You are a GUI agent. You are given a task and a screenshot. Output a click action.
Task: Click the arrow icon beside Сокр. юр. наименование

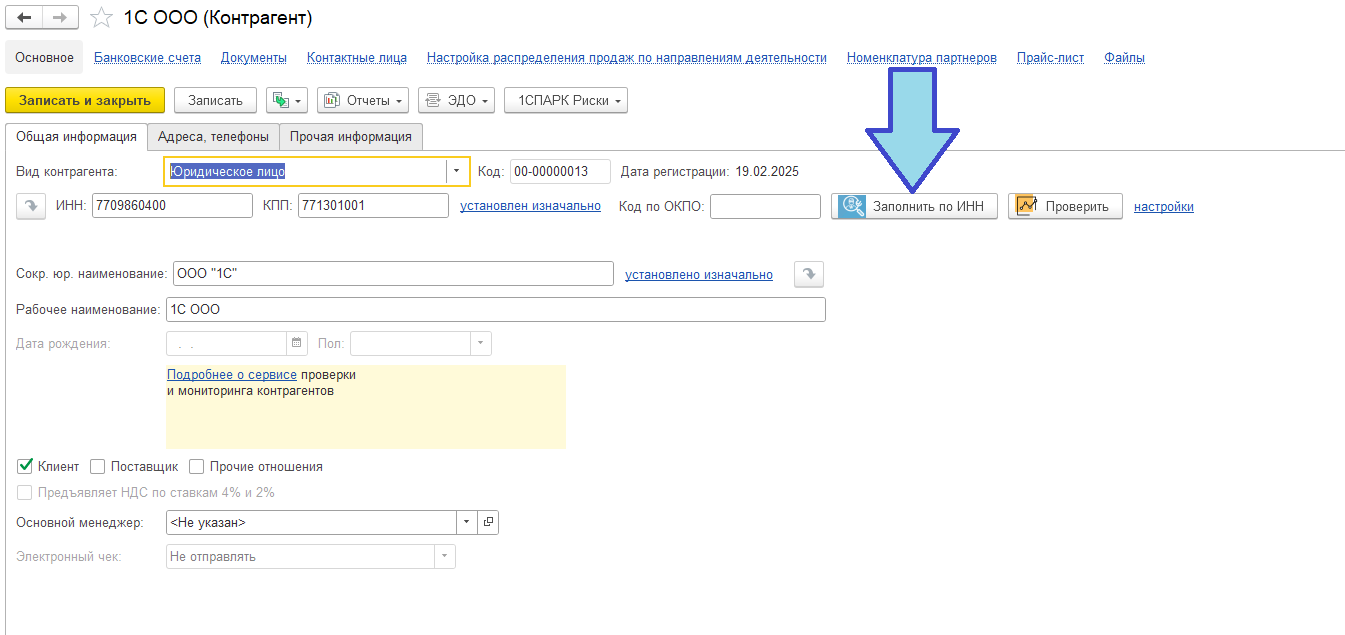pos(808,274)
